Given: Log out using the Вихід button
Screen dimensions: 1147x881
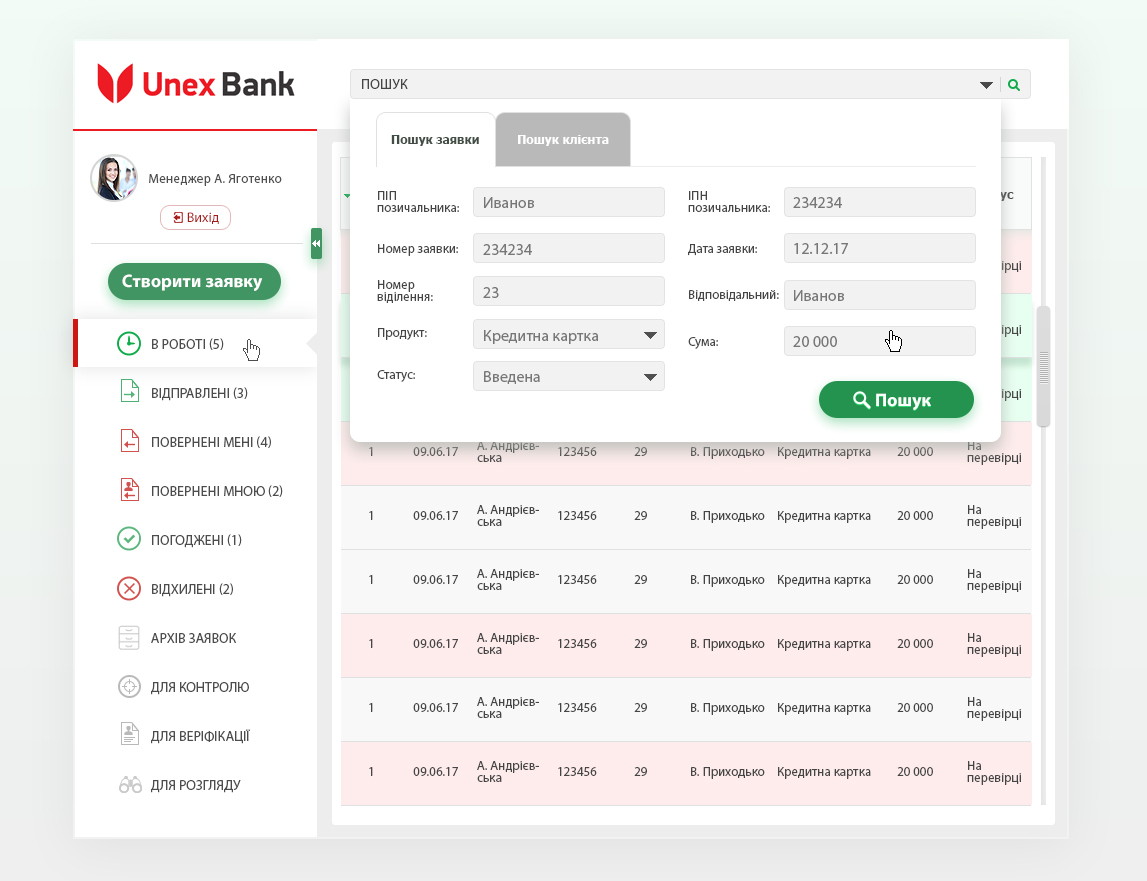Looking at the screenshot, I should [195, 217].
